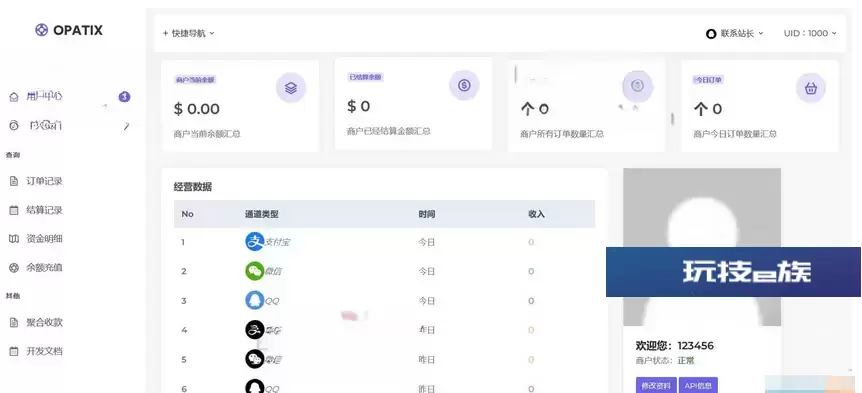Open 订单记录 in the sidebar
The width and height of the screenshot is (862, 393).
click(44, 181)
